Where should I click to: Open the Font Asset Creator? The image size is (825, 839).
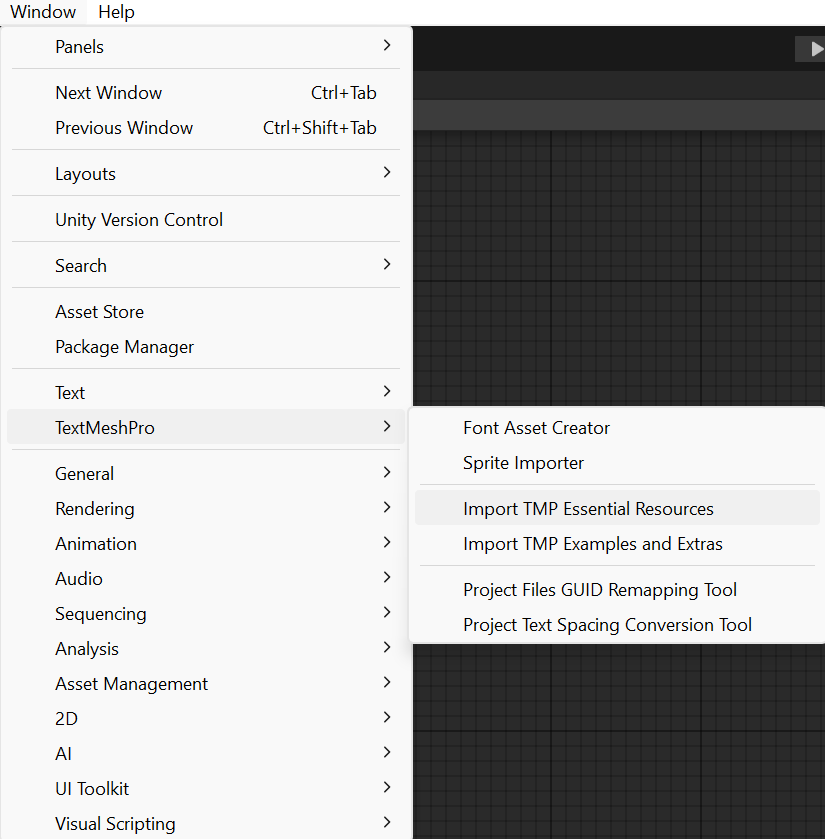537,428
